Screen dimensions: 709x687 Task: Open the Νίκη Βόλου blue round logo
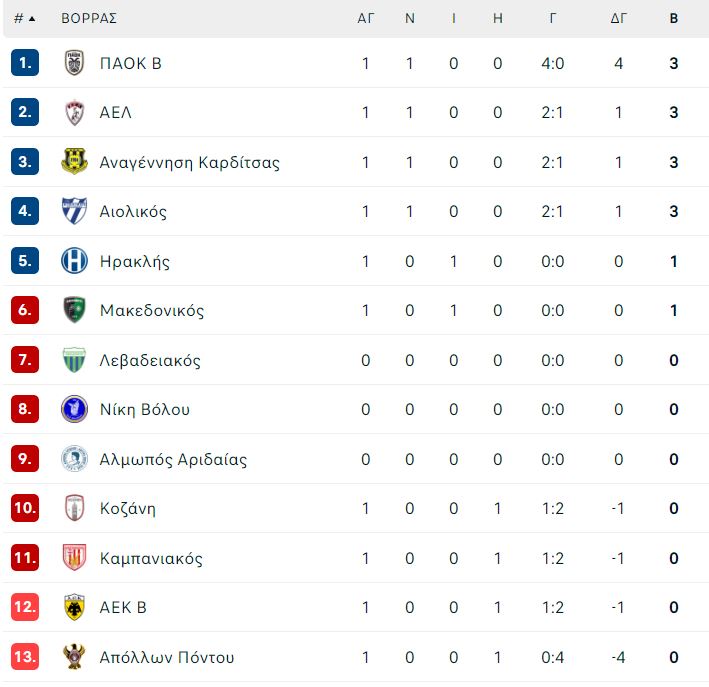point(74,409)
